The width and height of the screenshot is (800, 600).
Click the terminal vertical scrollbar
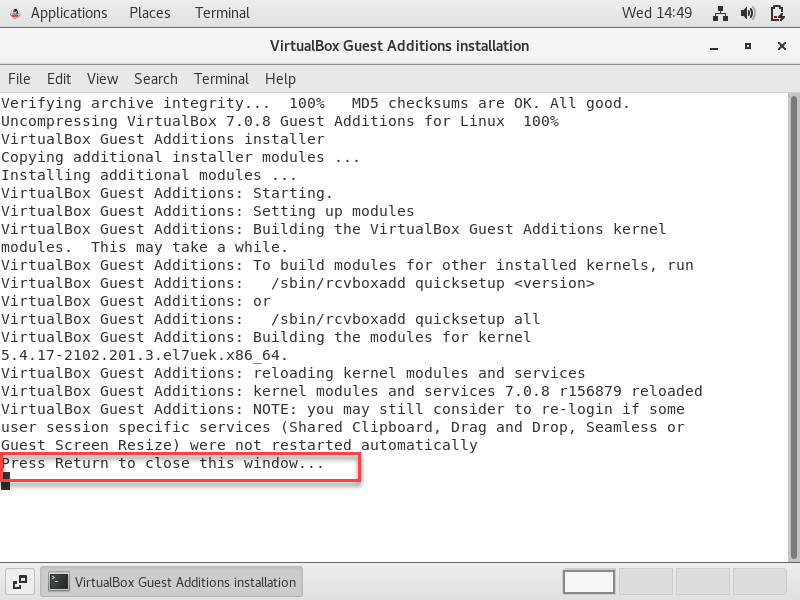tap(793, 300)
